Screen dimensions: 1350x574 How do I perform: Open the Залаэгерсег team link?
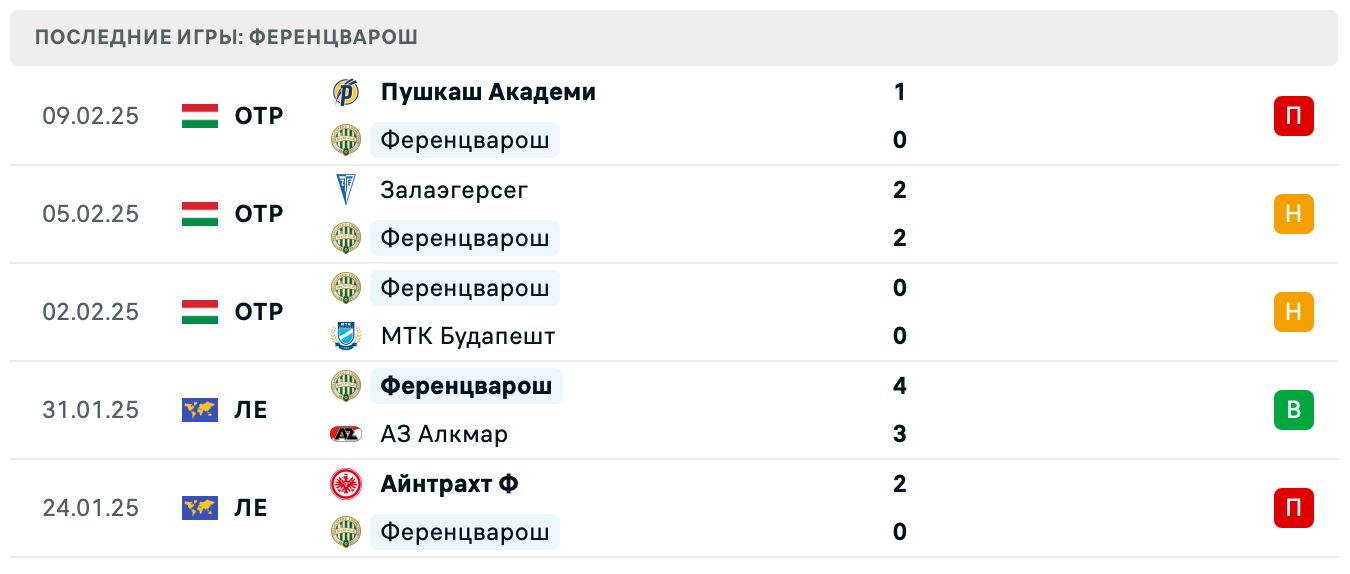tap(454, 189)
